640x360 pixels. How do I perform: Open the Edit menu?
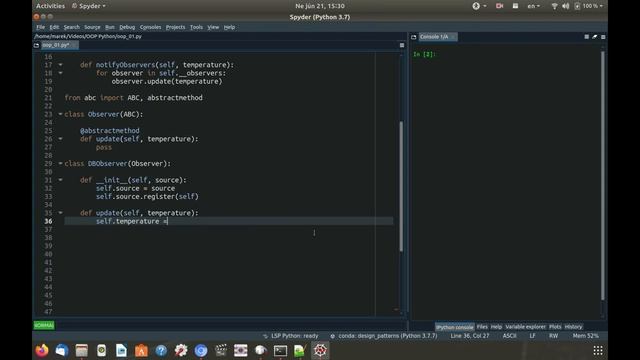(x=54, y=27)
